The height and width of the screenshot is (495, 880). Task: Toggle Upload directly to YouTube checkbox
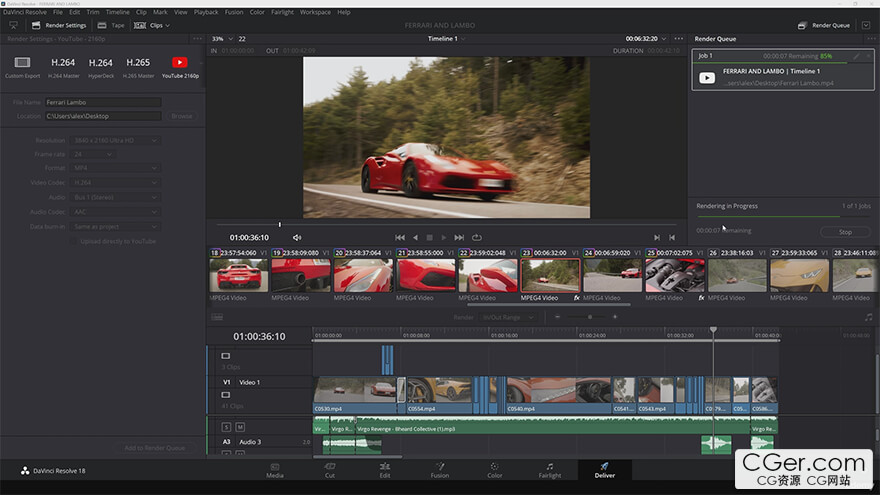coord(74,241)
